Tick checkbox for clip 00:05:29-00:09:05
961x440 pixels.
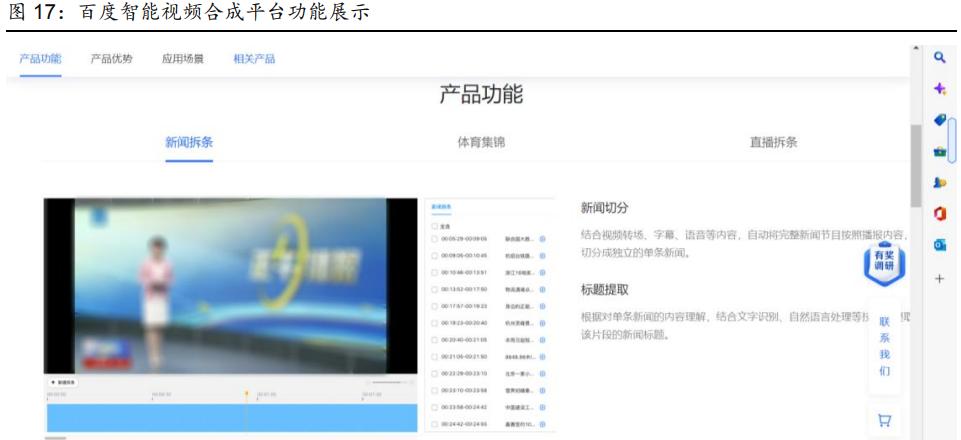pos(435,239)
